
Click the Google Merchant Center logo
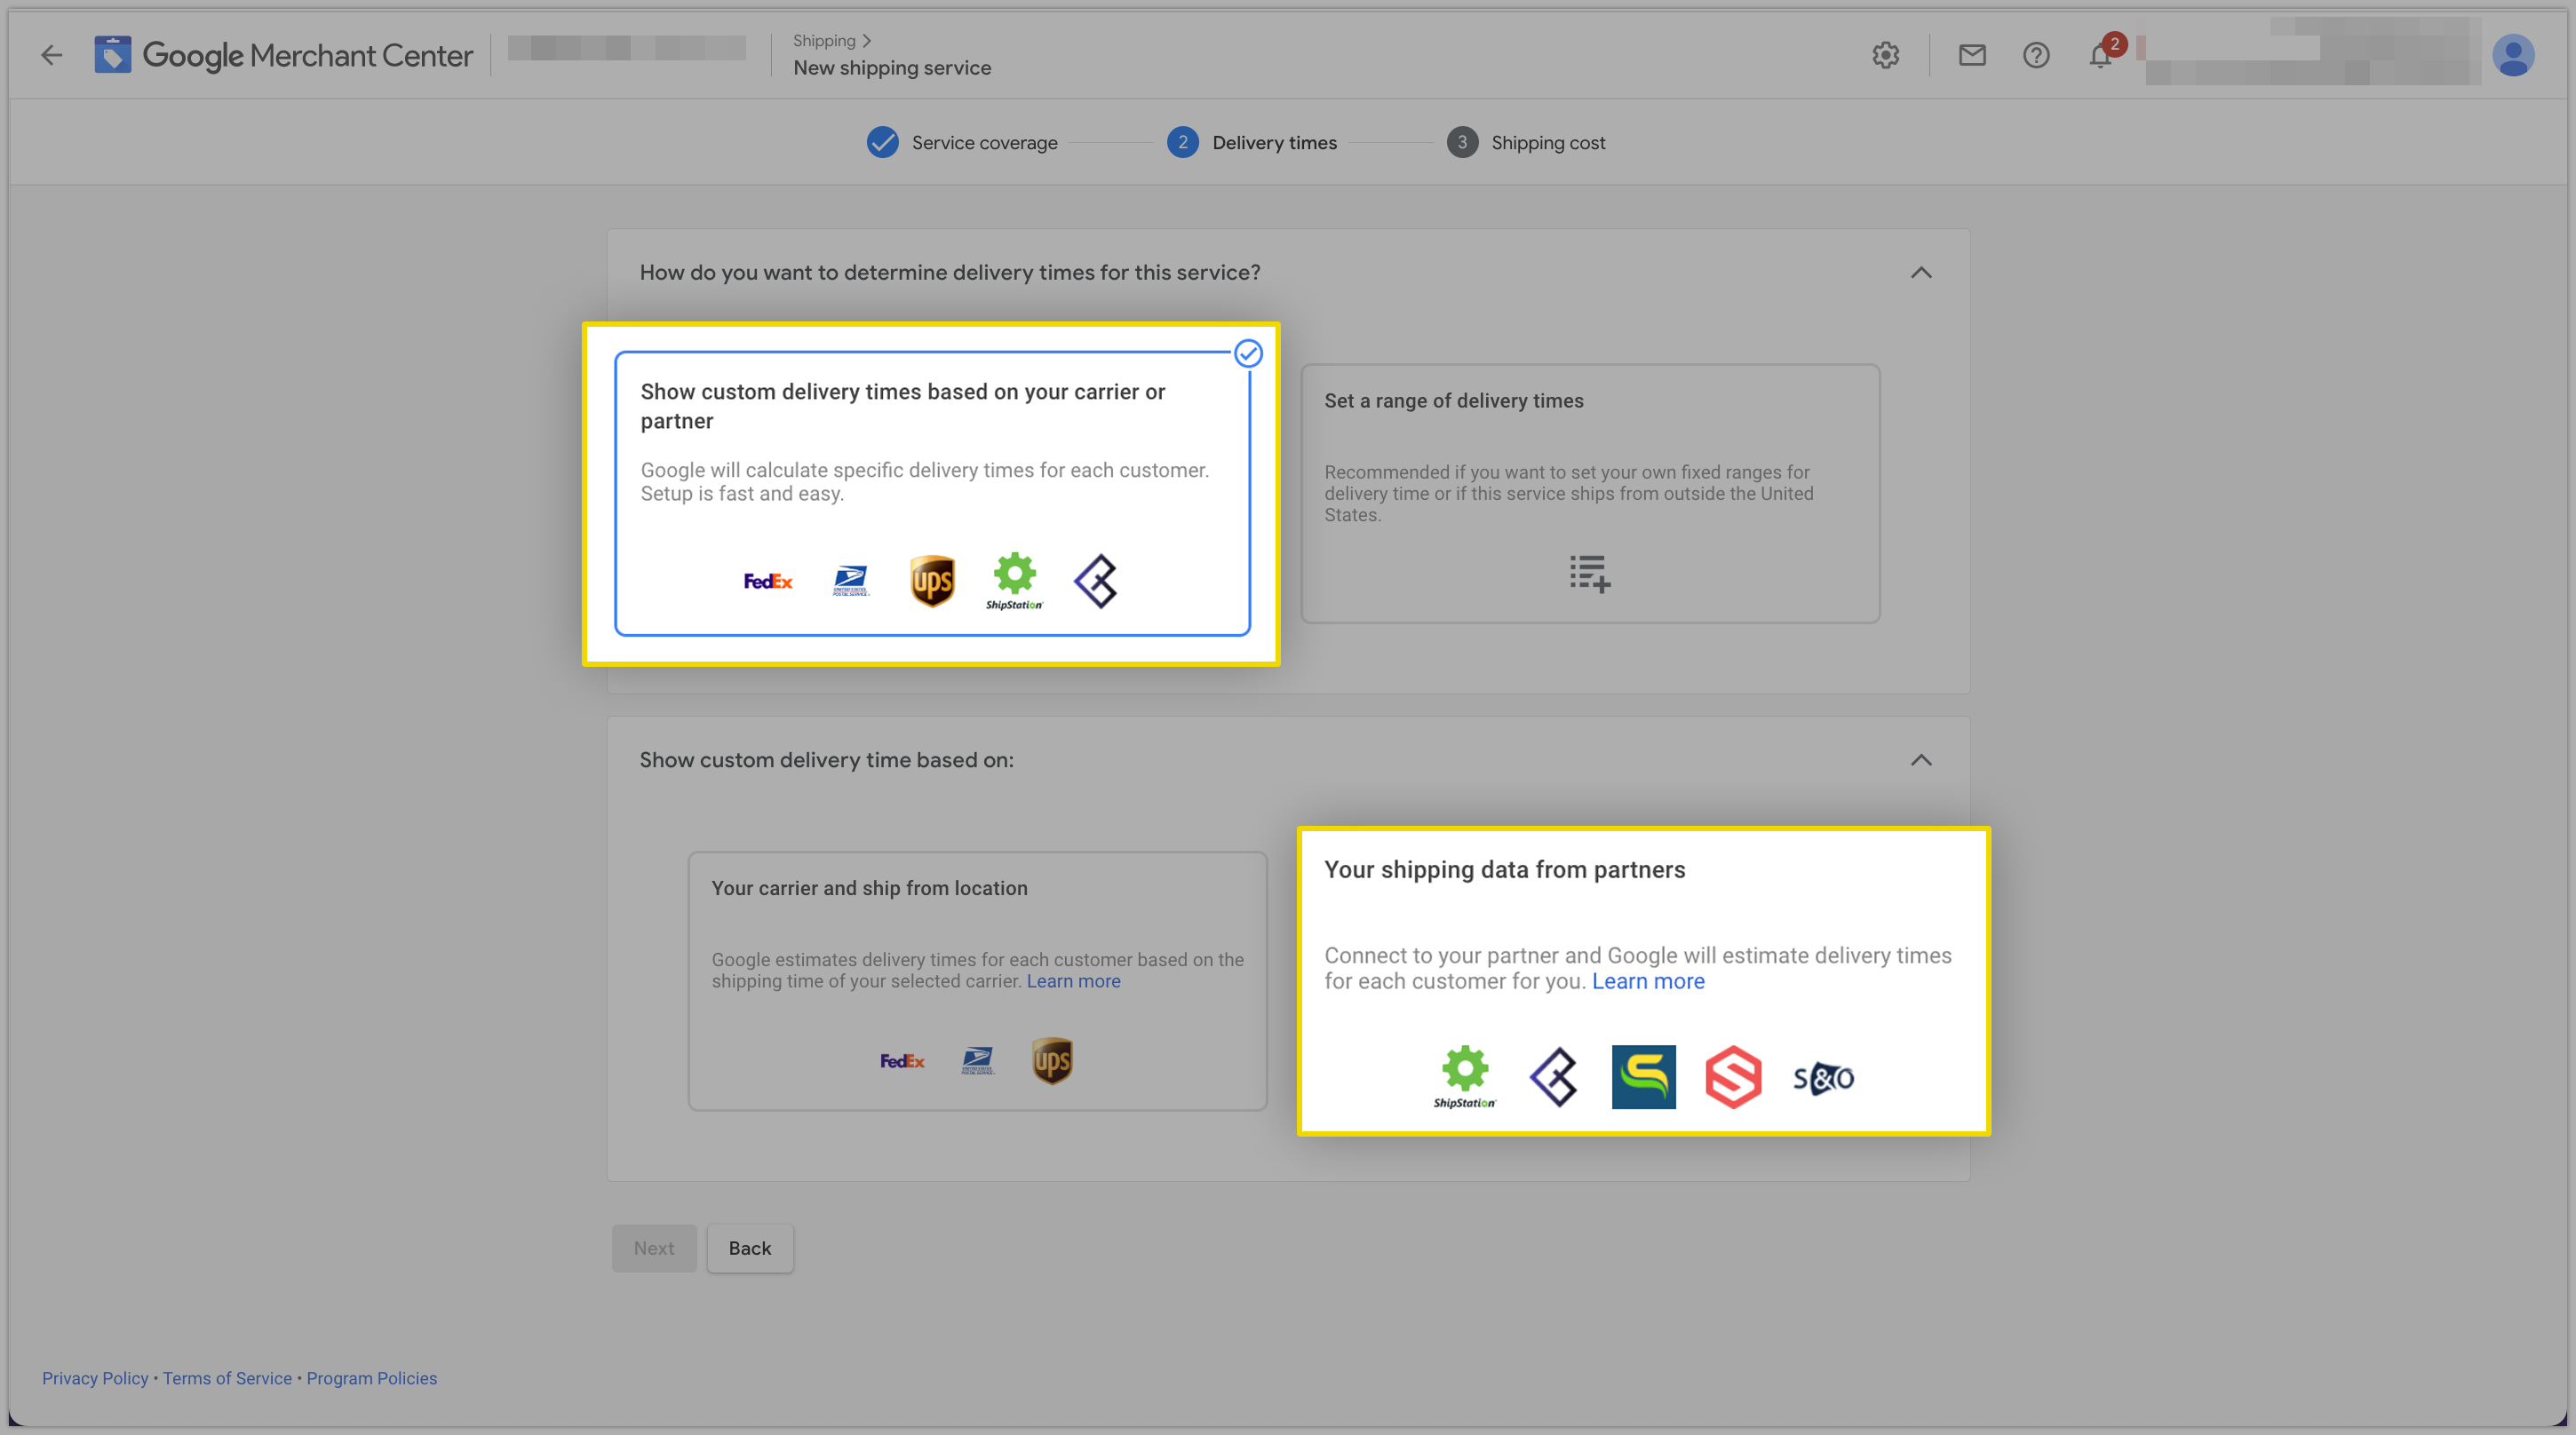click(x=283, y=55)
